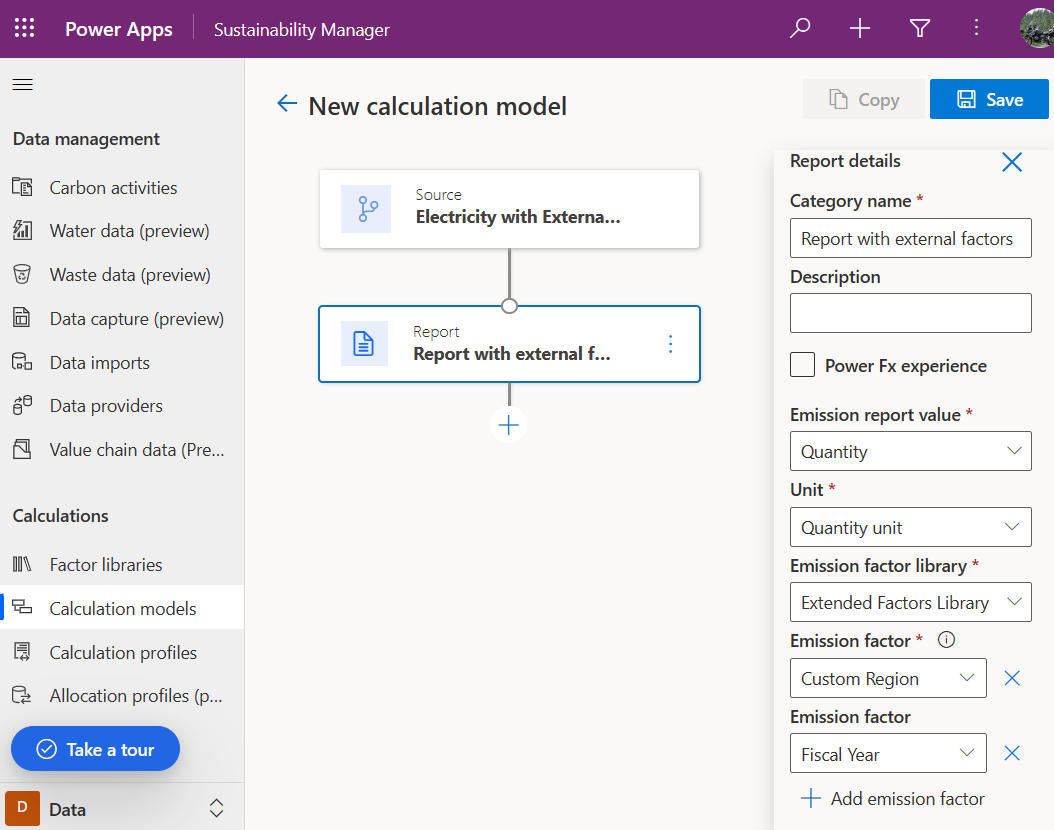
Task: Click the Report node document icon
Action: coord(364,343)
